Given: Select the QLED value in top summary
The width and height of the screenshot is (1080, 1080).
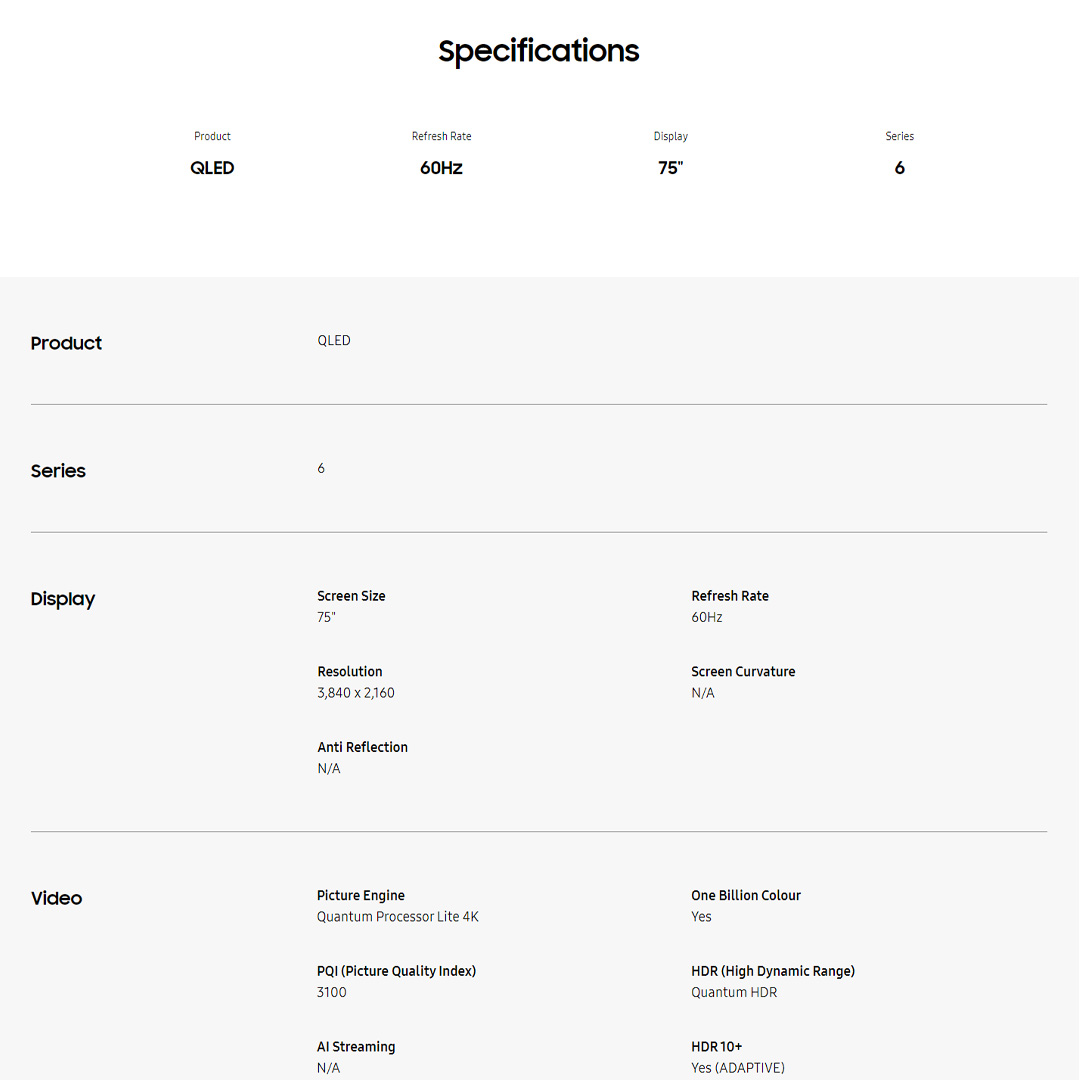Looking at the screenshot, I should coord(212,168).
